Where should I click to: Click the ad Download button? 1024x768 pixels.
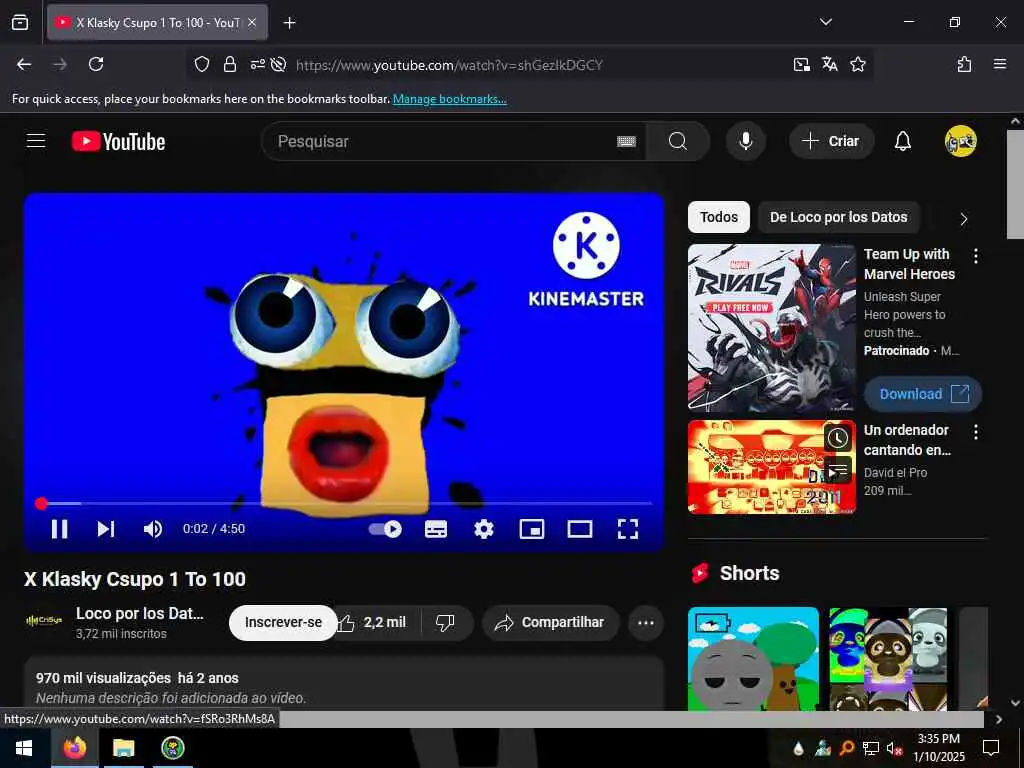tap(923, 394)
